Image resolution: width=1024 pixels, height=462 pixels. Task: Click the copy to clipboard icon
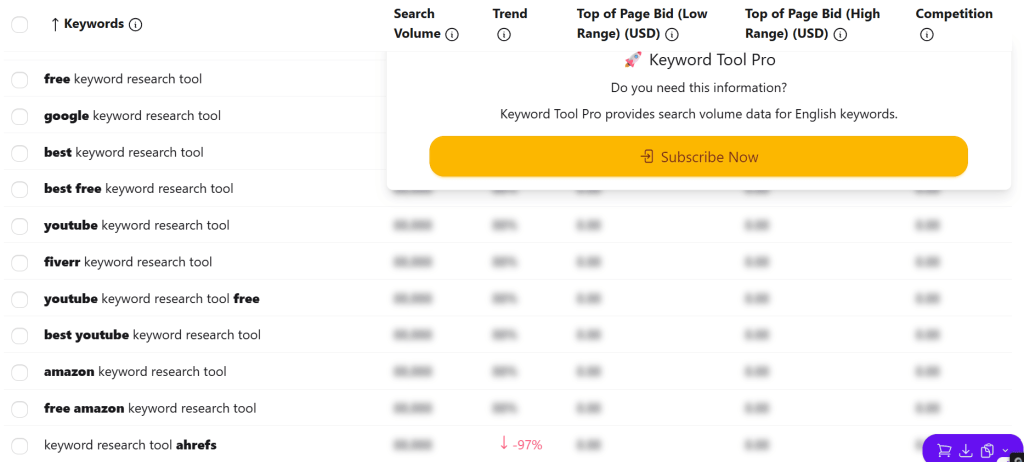tap(987, 450)
